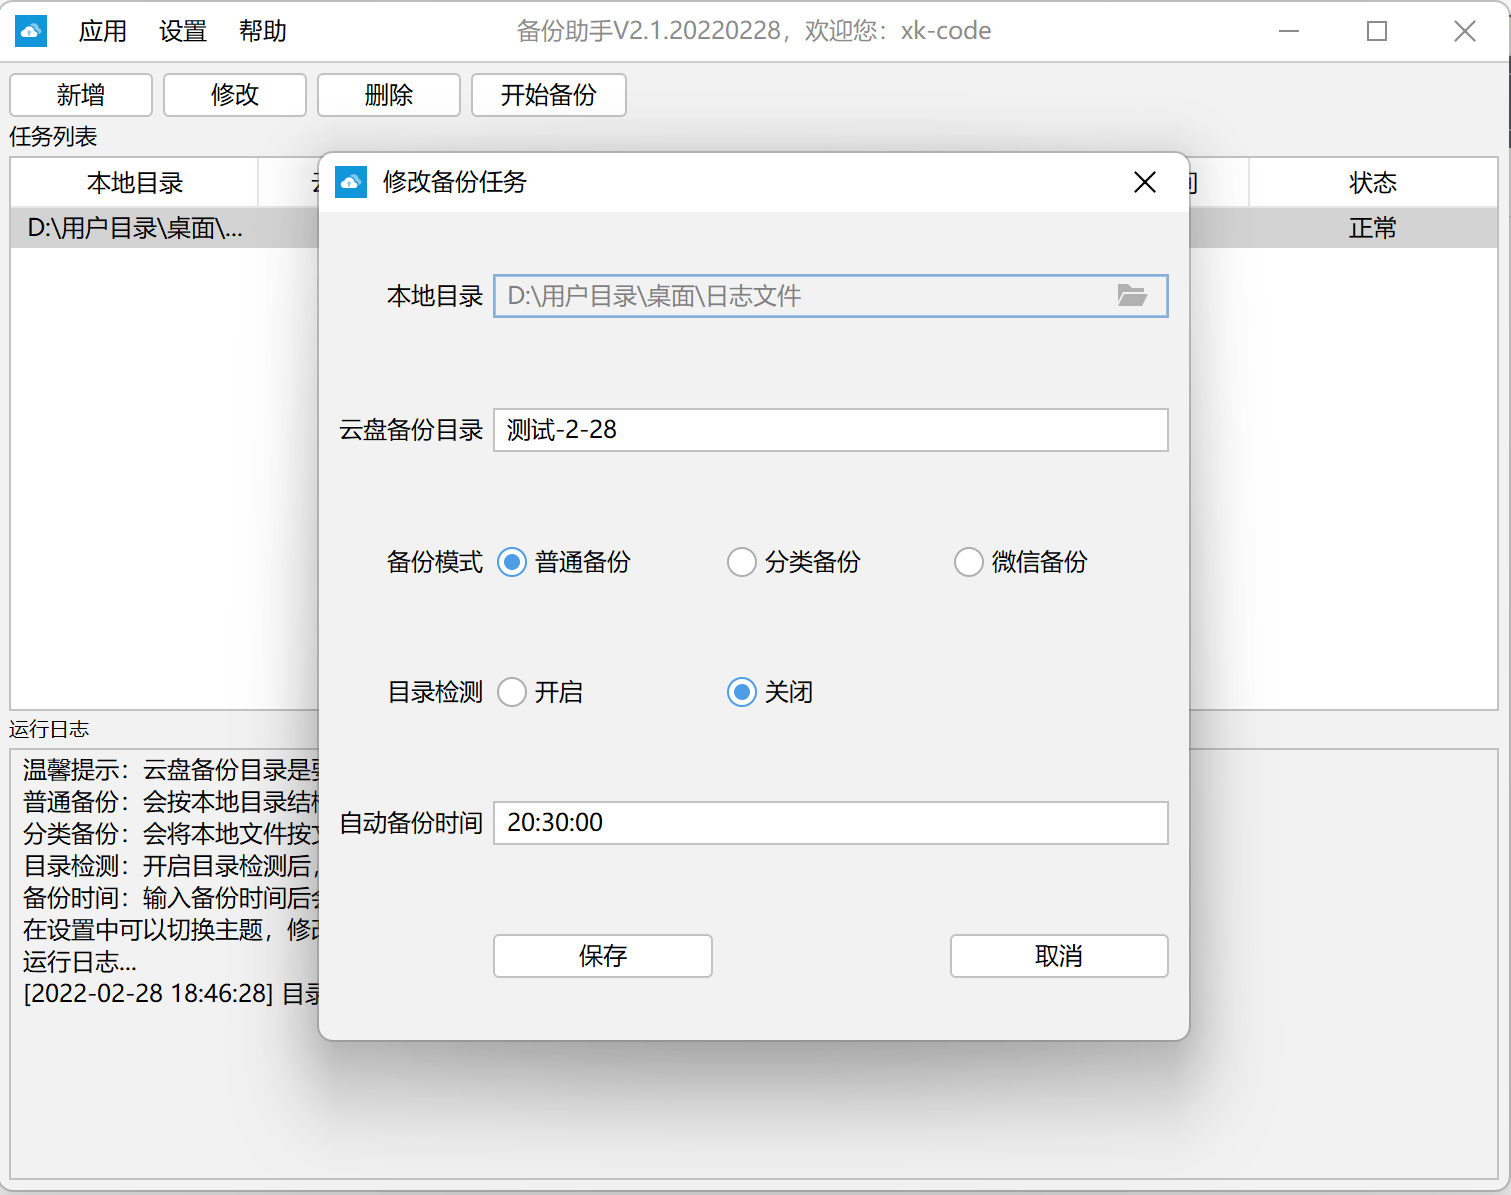Open the 设置 menu
1511x1195 pixels.
[x=183, y=31]
